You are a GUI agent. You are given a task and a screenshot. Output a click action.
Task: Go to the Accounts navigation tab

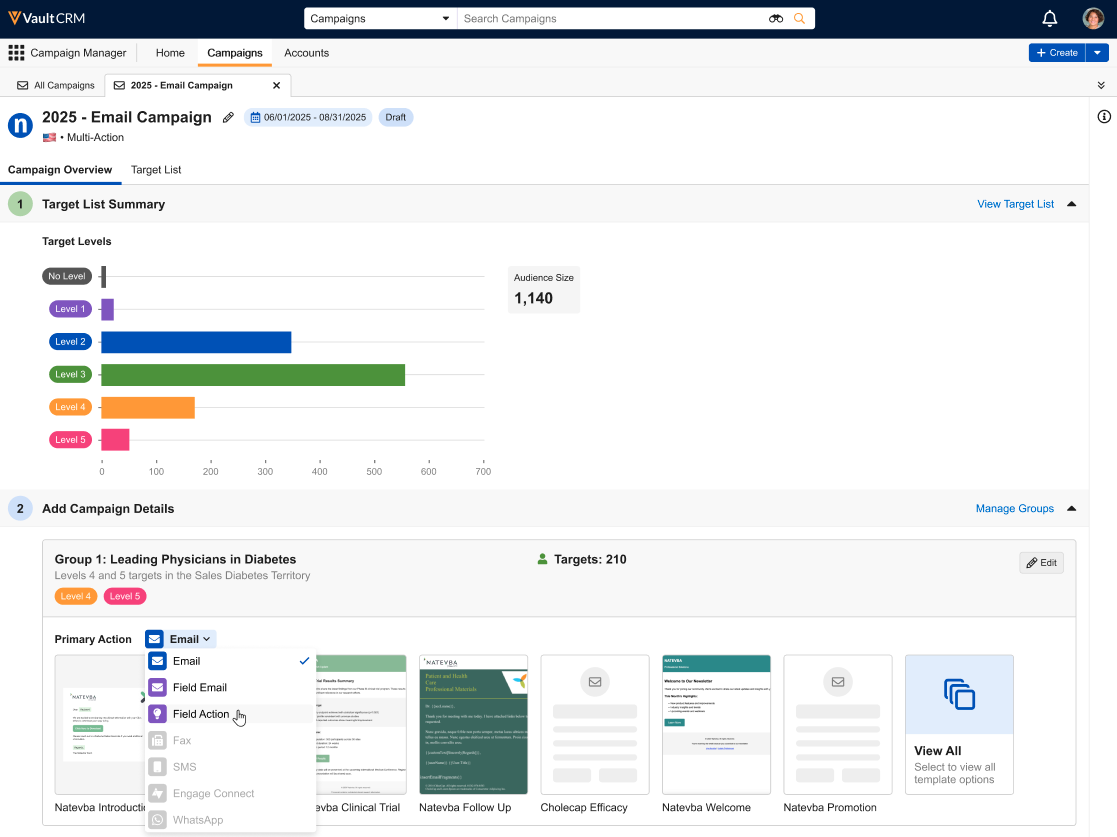pos(306,53)
